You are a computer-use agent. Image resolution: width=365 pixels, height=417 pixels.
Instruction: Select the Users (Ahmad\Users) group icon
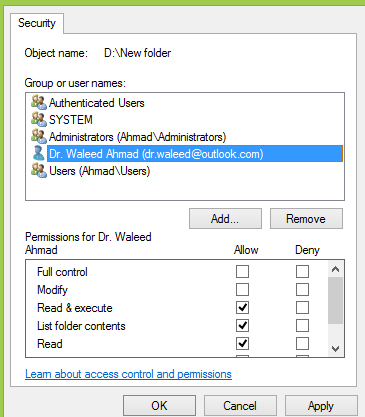pyautogui.click(x=39, y=170)
